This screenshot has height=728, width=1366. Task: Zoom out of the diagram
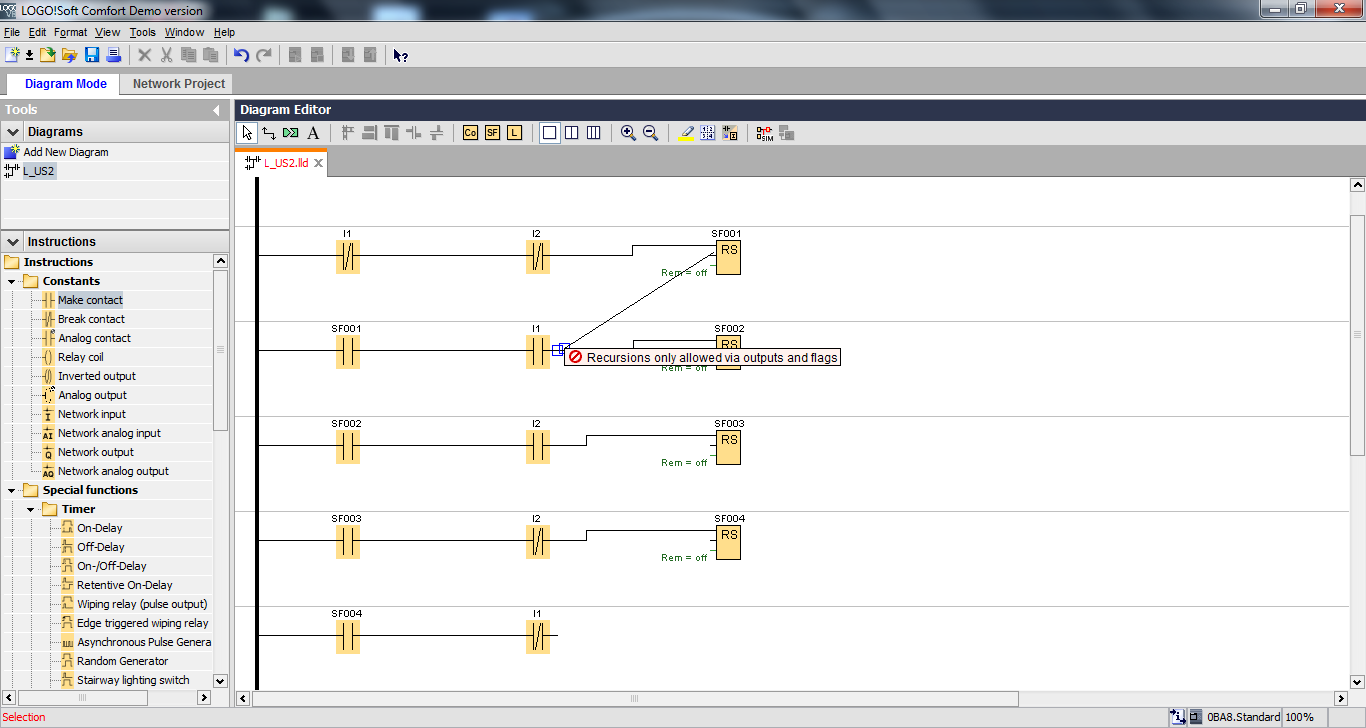pyautogui.click(x=650, y=132)
